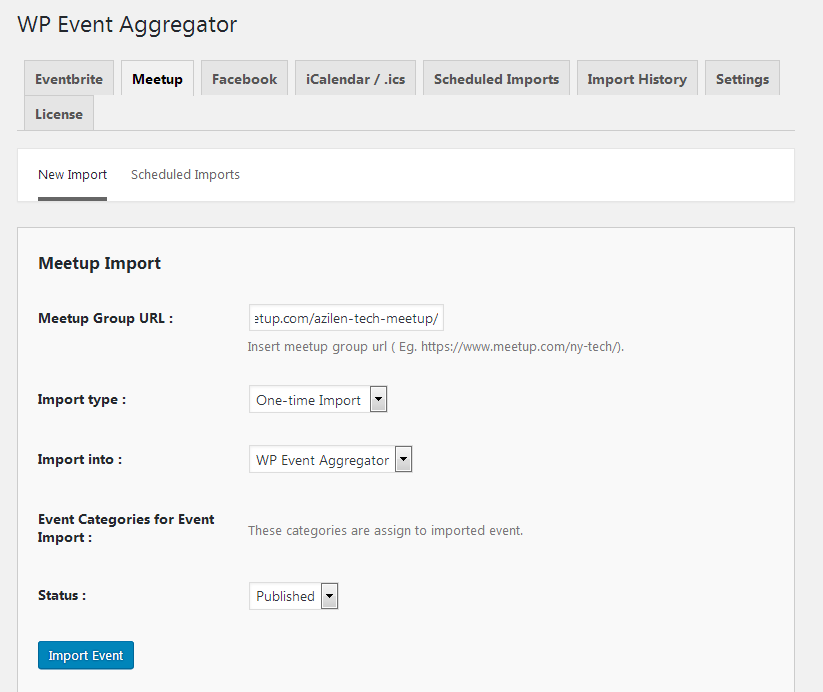Open the Import type dropdown
The width and height of the screenshot is (823, 692).
pos(318,400)
